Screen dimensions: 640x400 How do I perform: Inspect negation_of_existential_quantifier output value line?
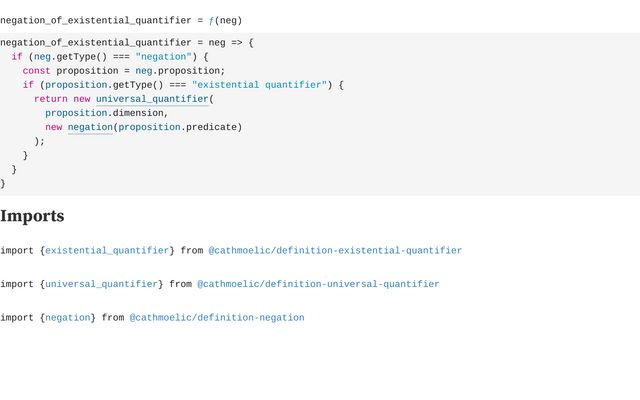click(121, 20)
